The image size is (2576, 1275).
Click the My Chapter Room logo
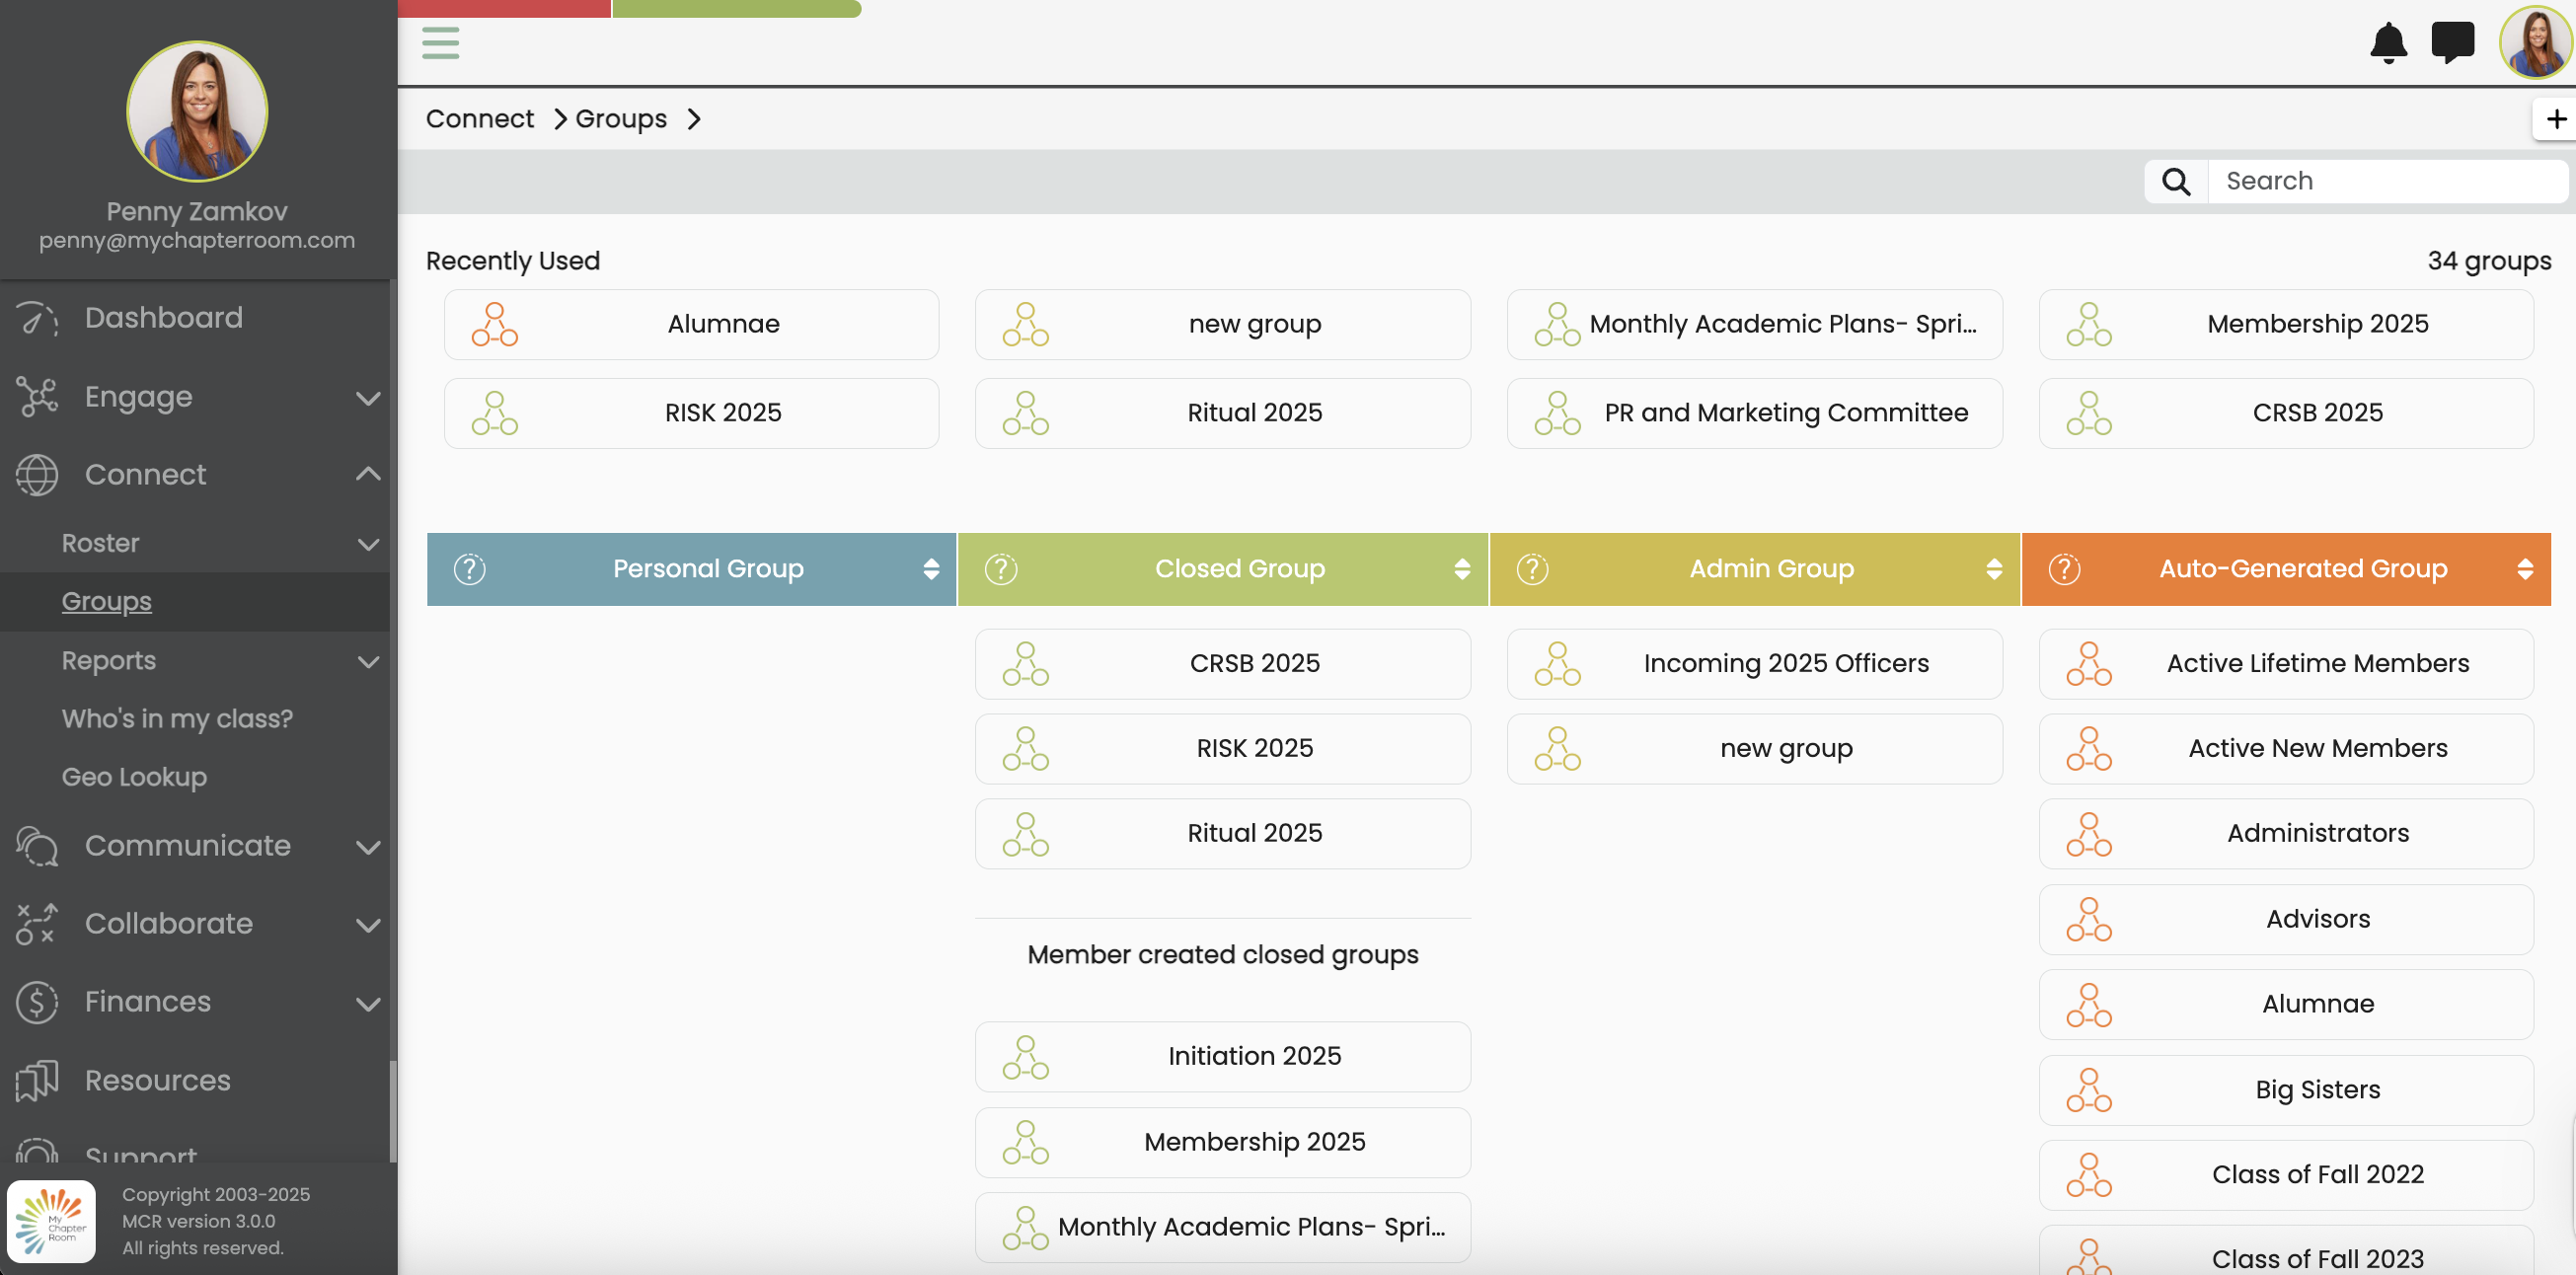53,1220
